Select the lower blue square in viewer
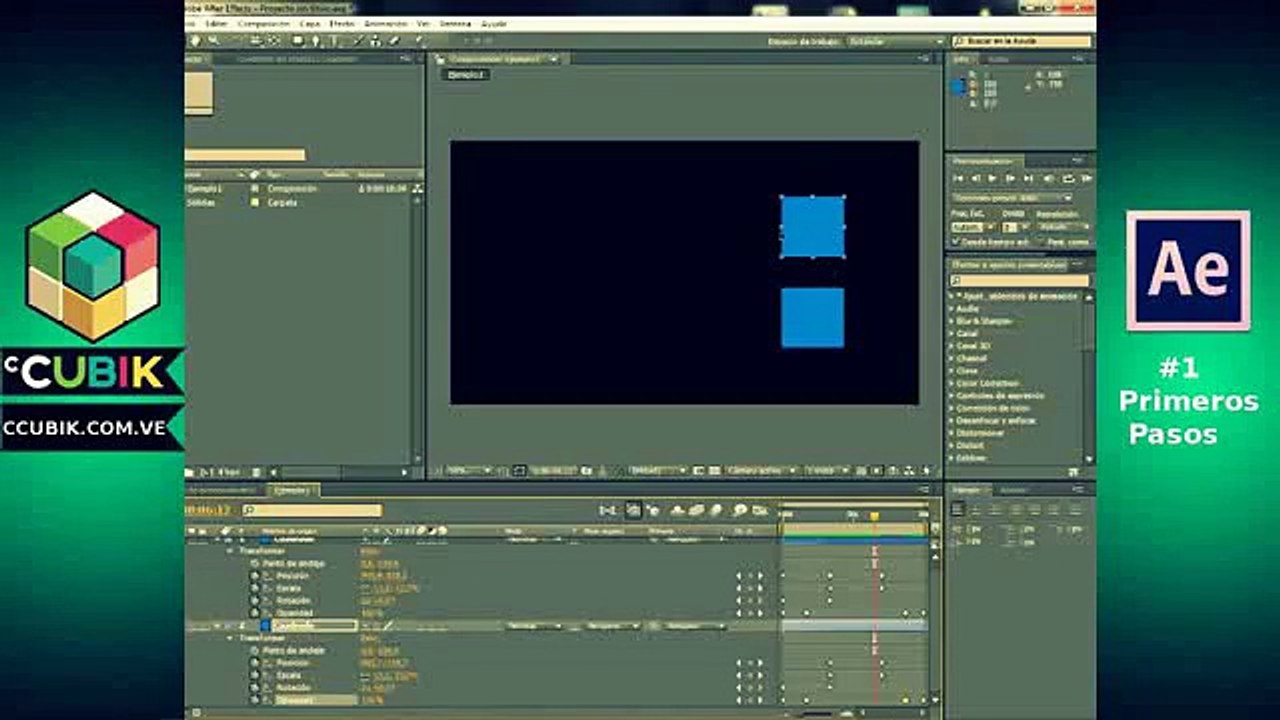Screen dimensions: 1280x720 812,318
